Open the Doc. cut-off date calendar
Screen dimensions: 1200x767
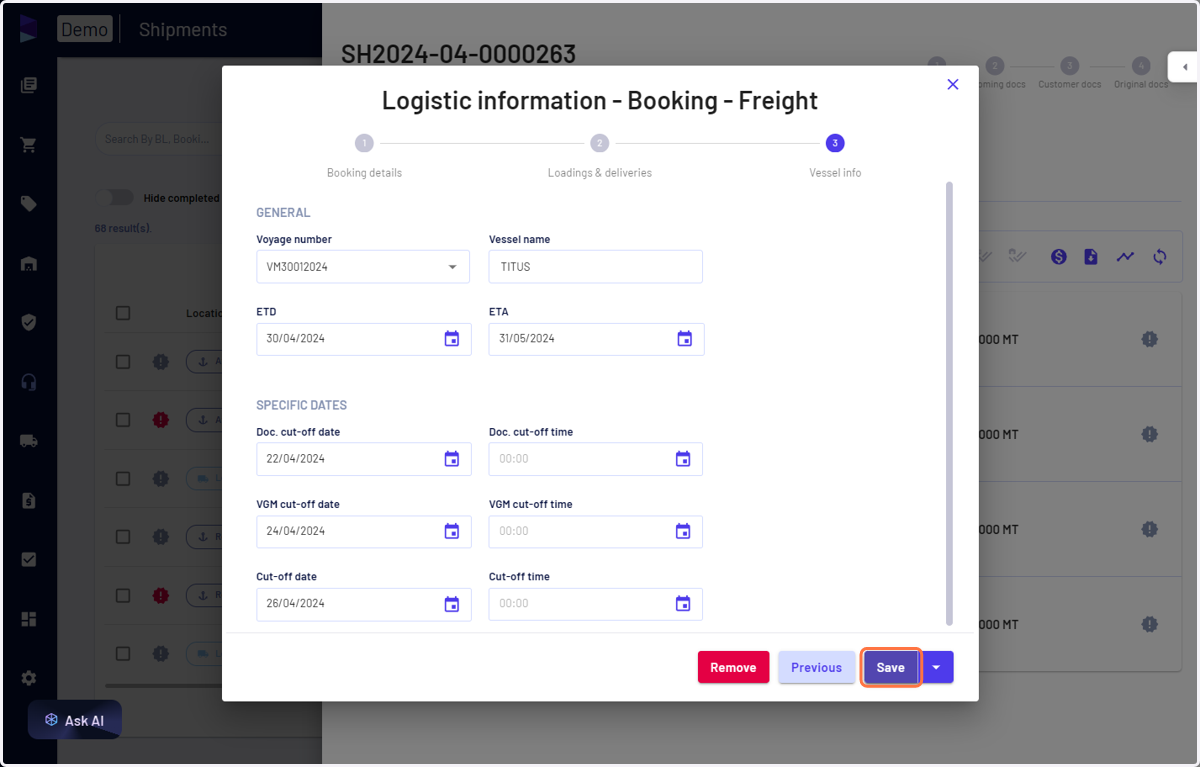452,459
